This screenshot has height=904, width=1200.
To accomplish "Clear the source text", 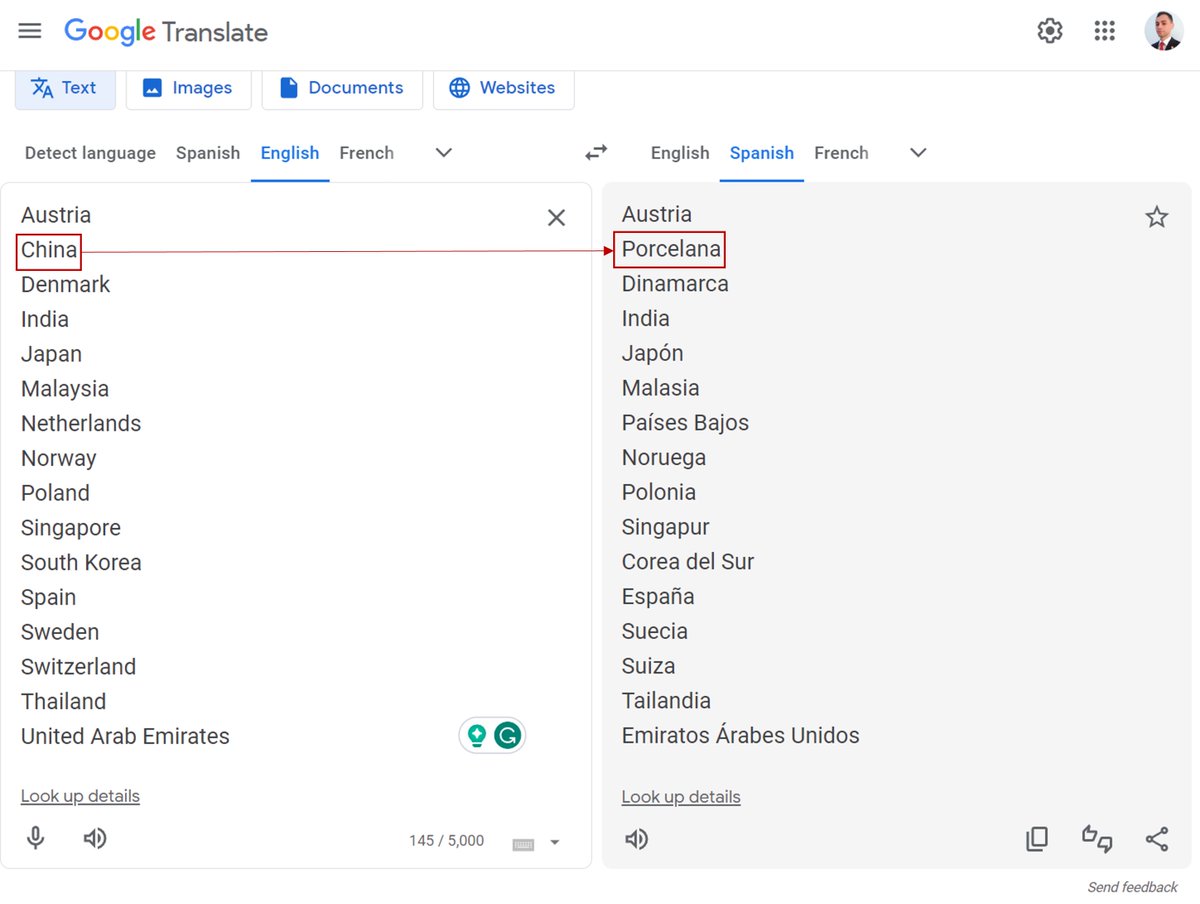I will tap(556, 218).
